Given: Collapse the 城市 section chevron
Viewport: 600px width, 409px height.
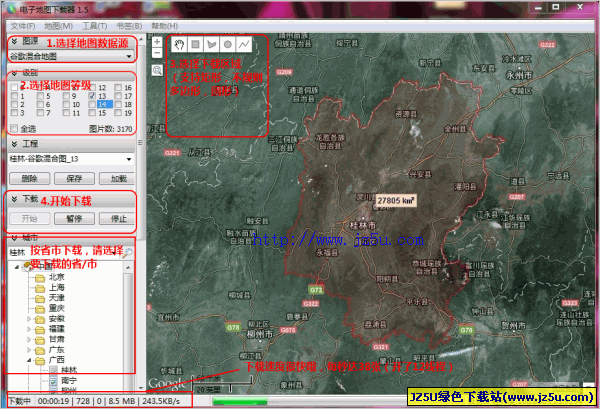Looking at the screenshot, I should click(15, 238).
